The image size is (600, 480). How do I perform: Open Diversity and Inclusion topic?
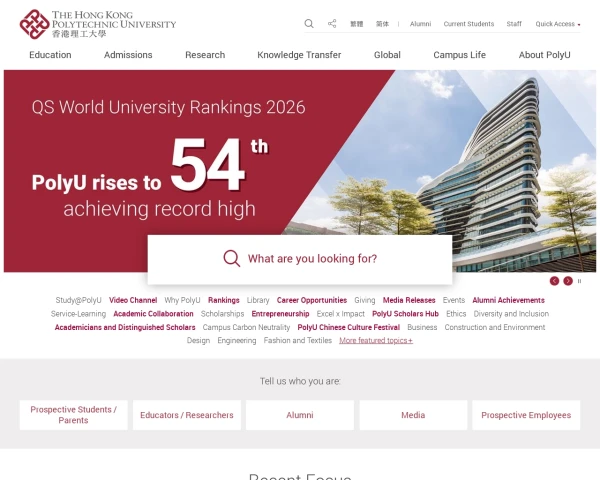(x=511, y=314)
